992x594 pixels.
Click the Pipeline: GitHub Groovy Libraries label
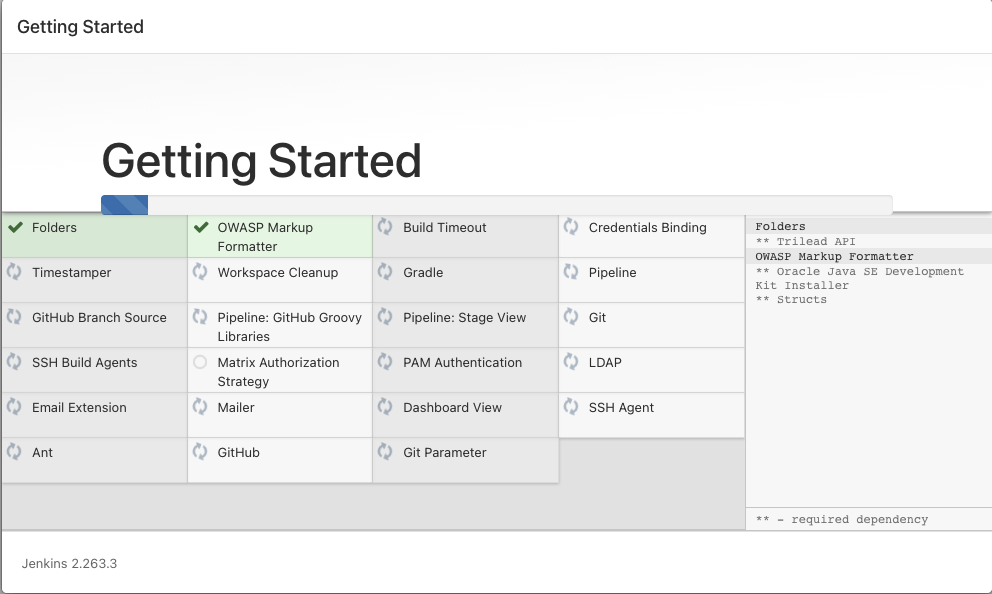[290, 327]
